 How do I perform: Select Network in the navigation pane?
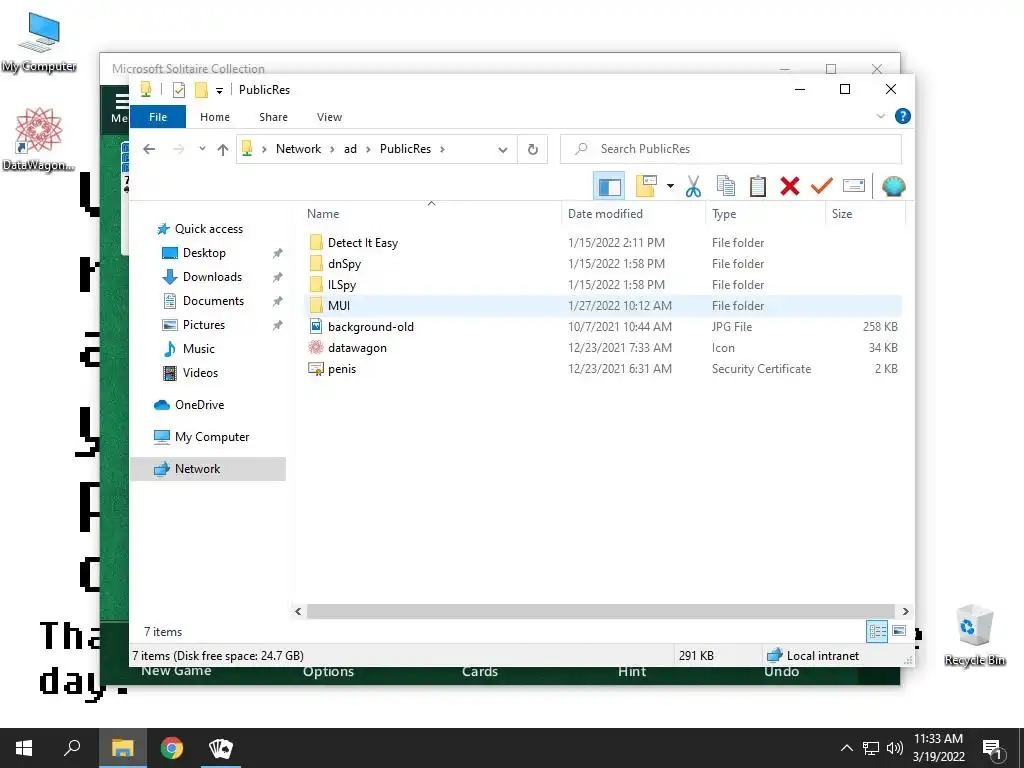[x=208, y=469]
